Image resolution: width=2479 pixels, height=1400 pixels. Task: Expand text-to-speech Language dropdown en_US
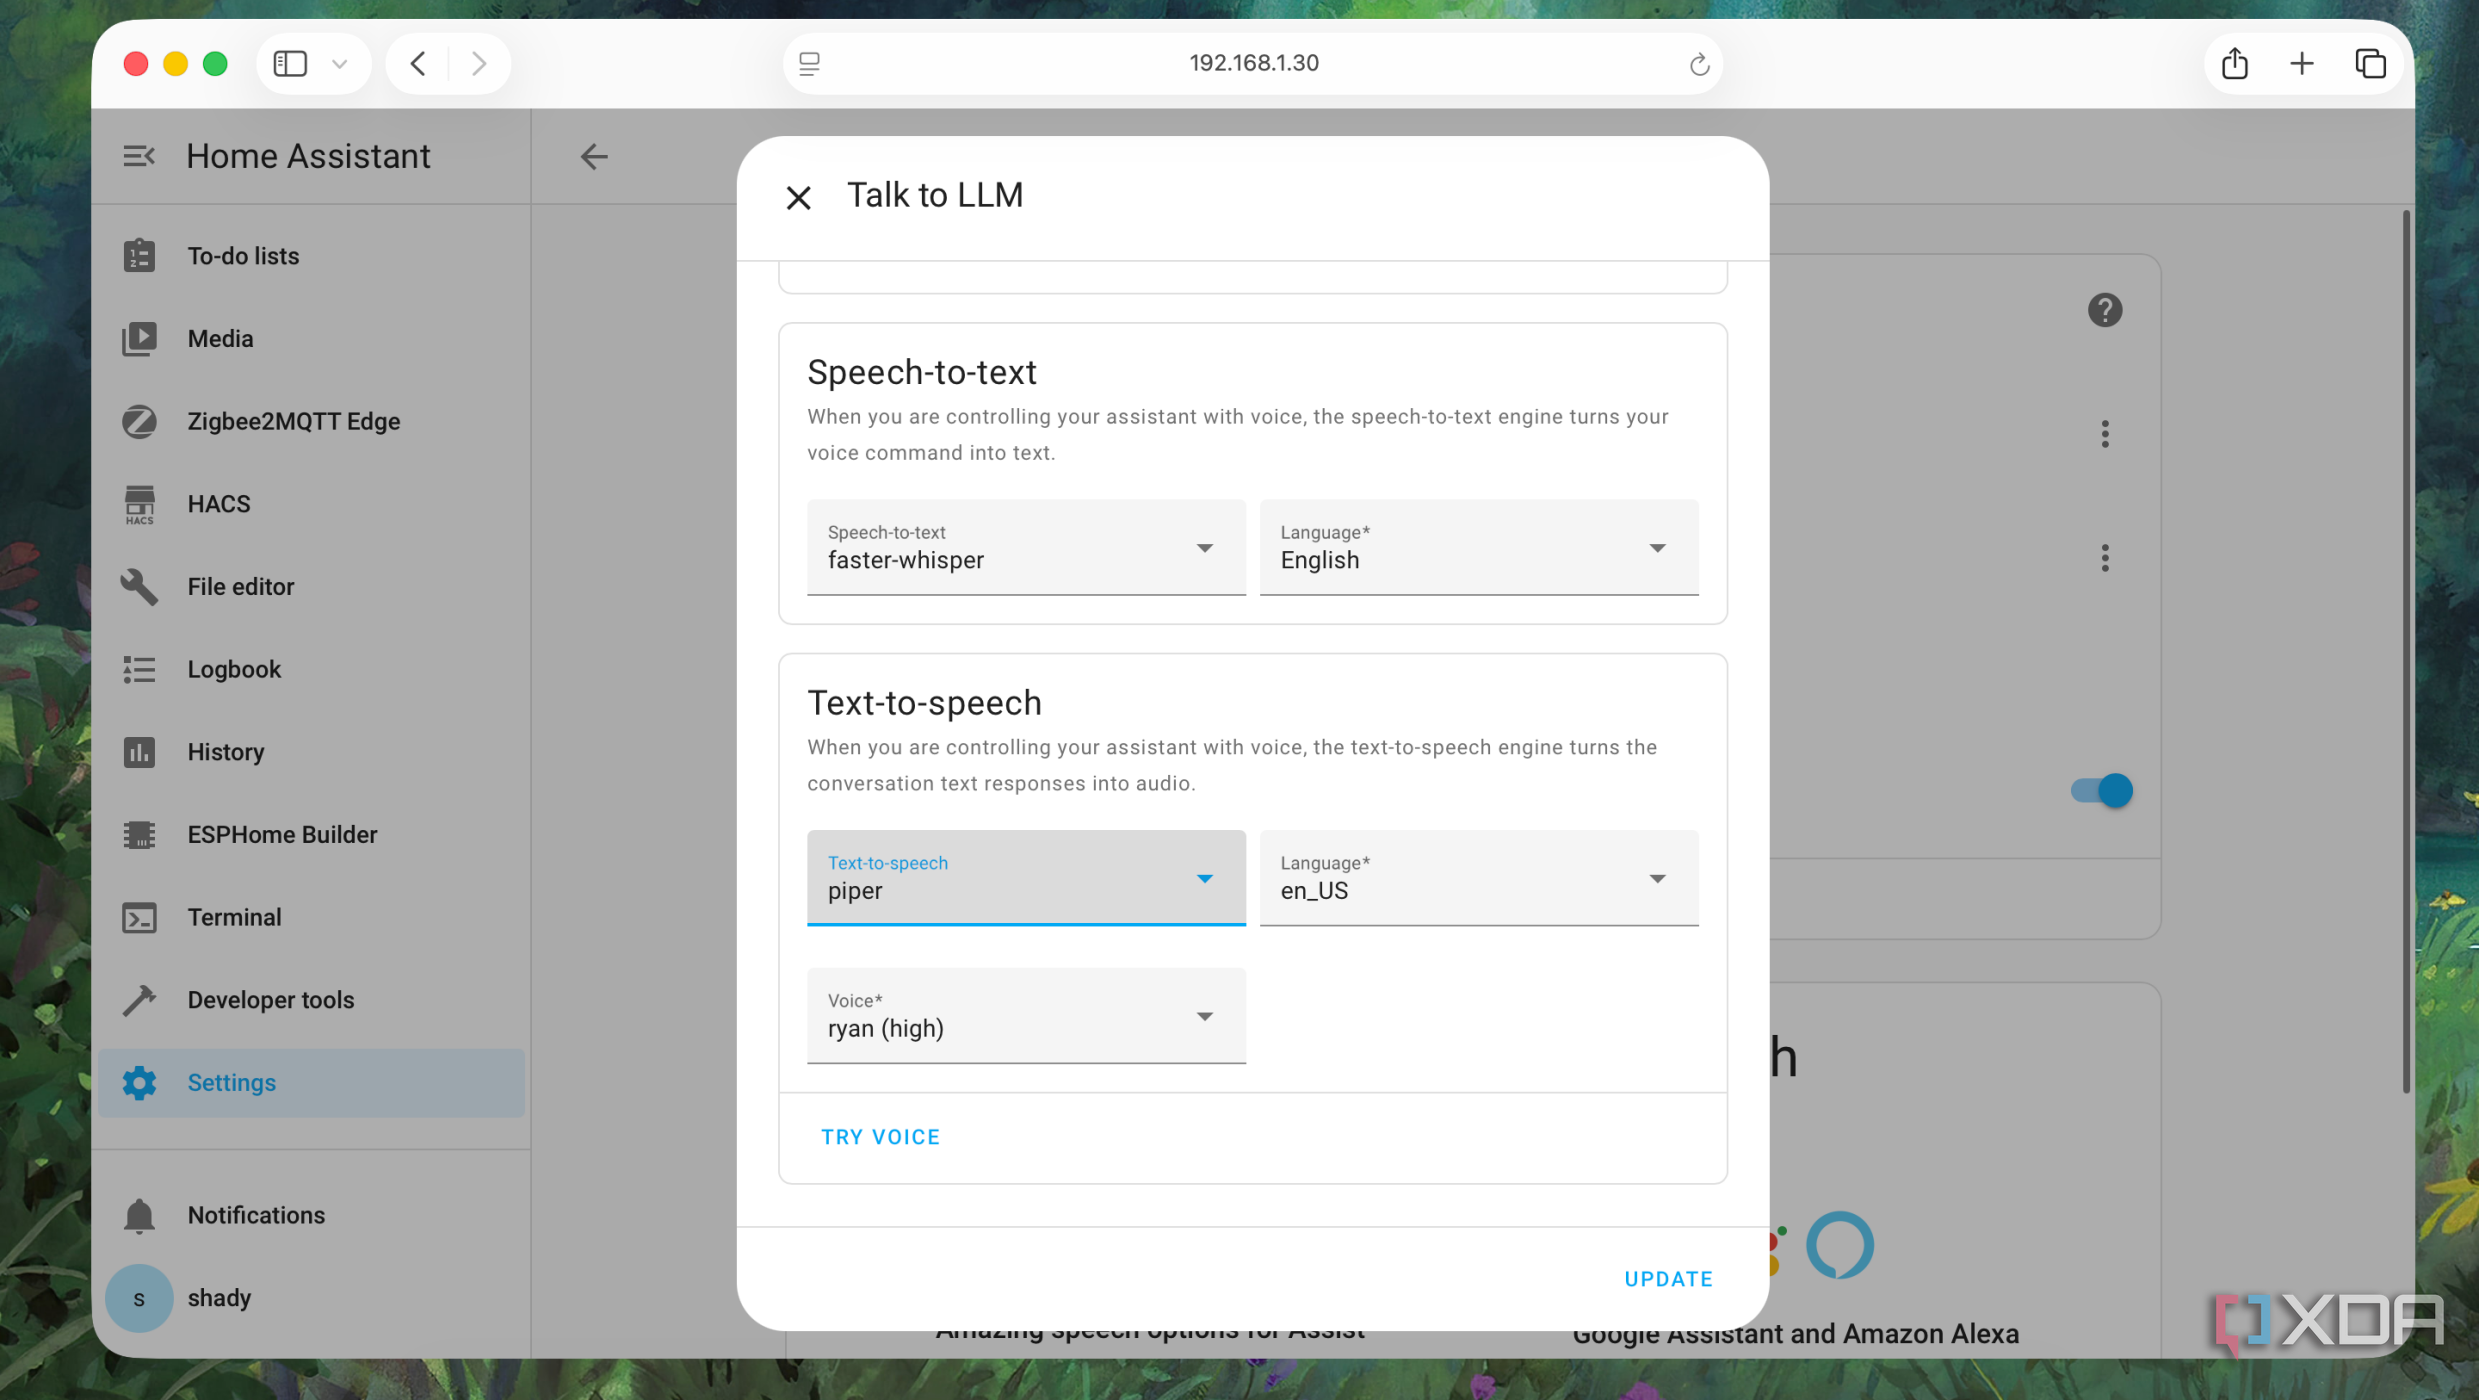click(1478, 878)
